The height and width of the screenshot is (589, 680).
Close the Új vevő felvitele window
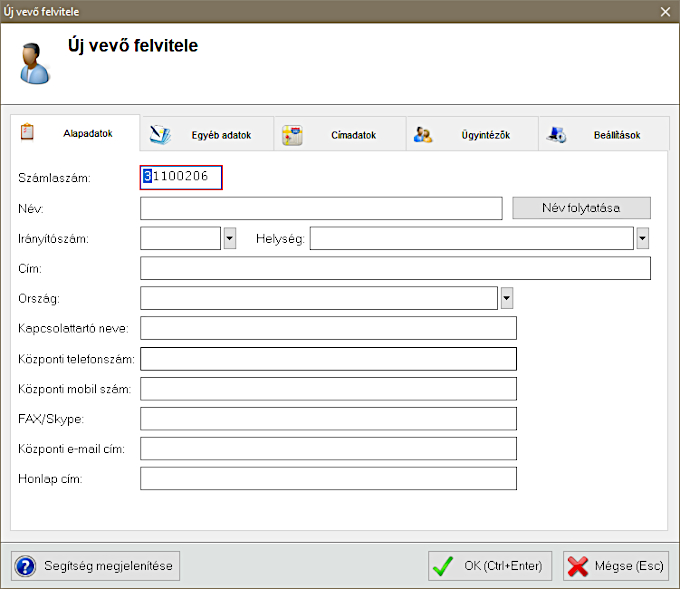666,11
